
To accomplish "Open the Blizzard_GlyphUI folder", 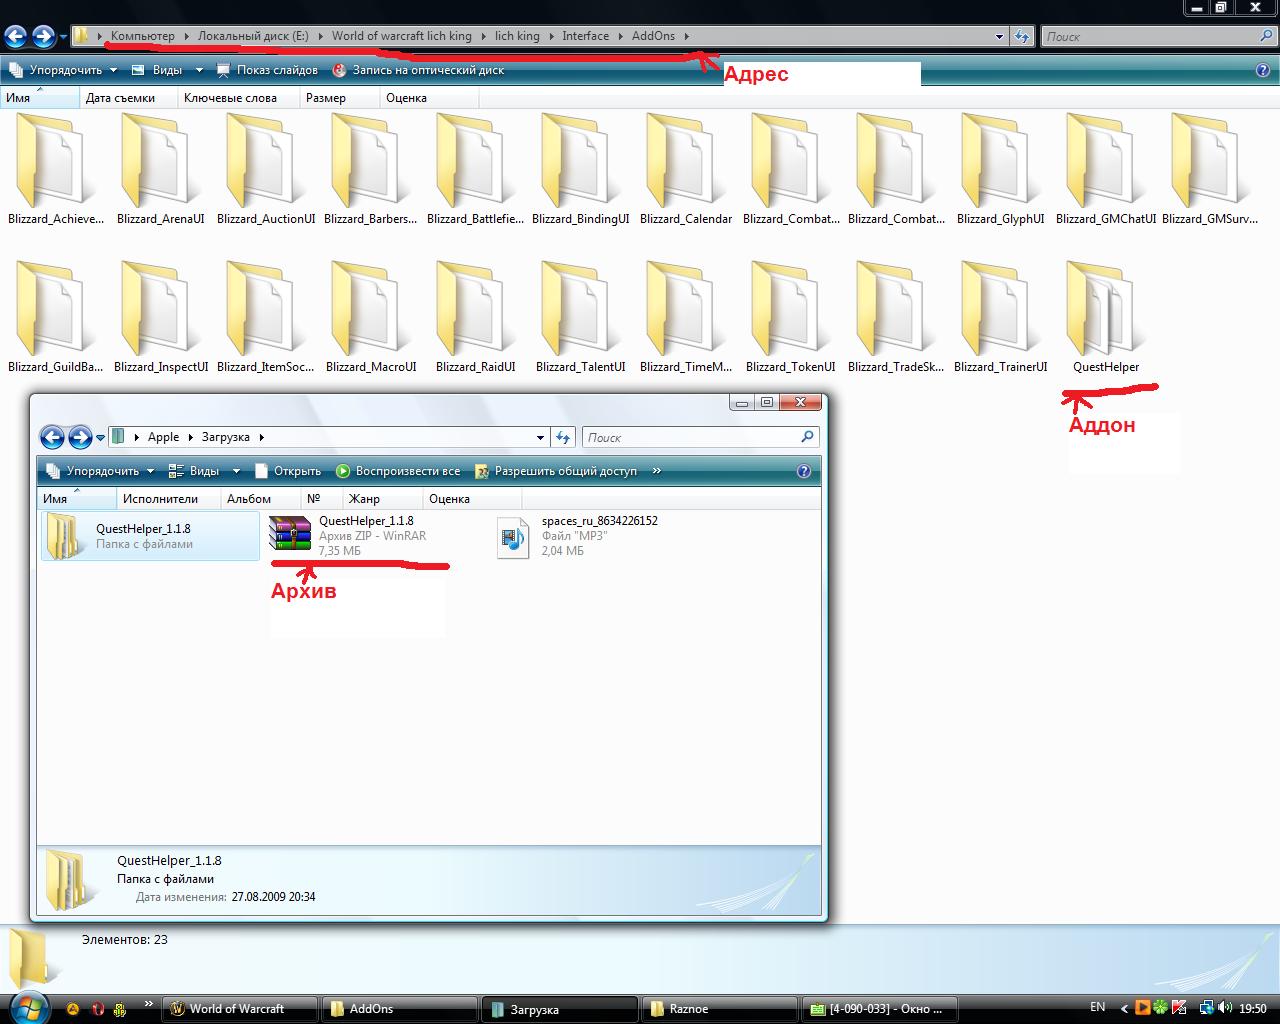I will click(x=1000, y=170).
